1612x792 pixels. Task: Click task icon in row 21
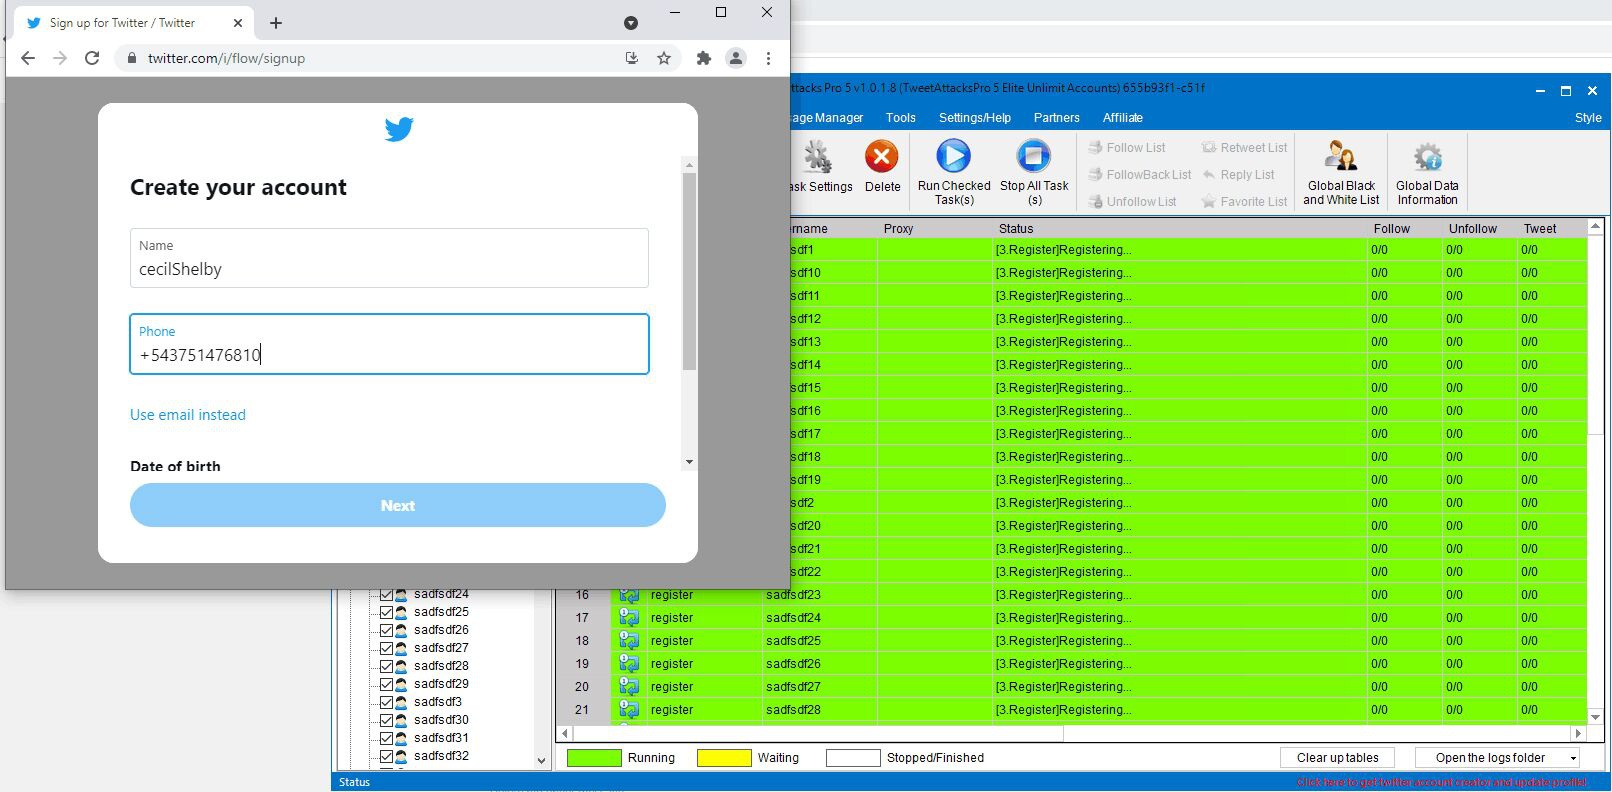tap(629, 710)
